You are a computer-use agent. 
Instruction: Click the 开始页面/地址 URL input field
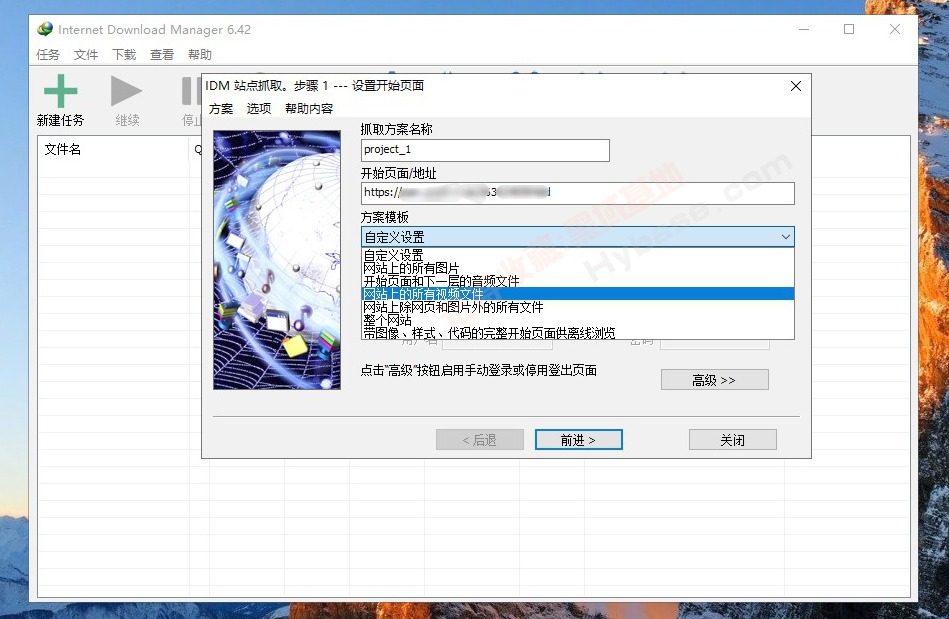577,193
